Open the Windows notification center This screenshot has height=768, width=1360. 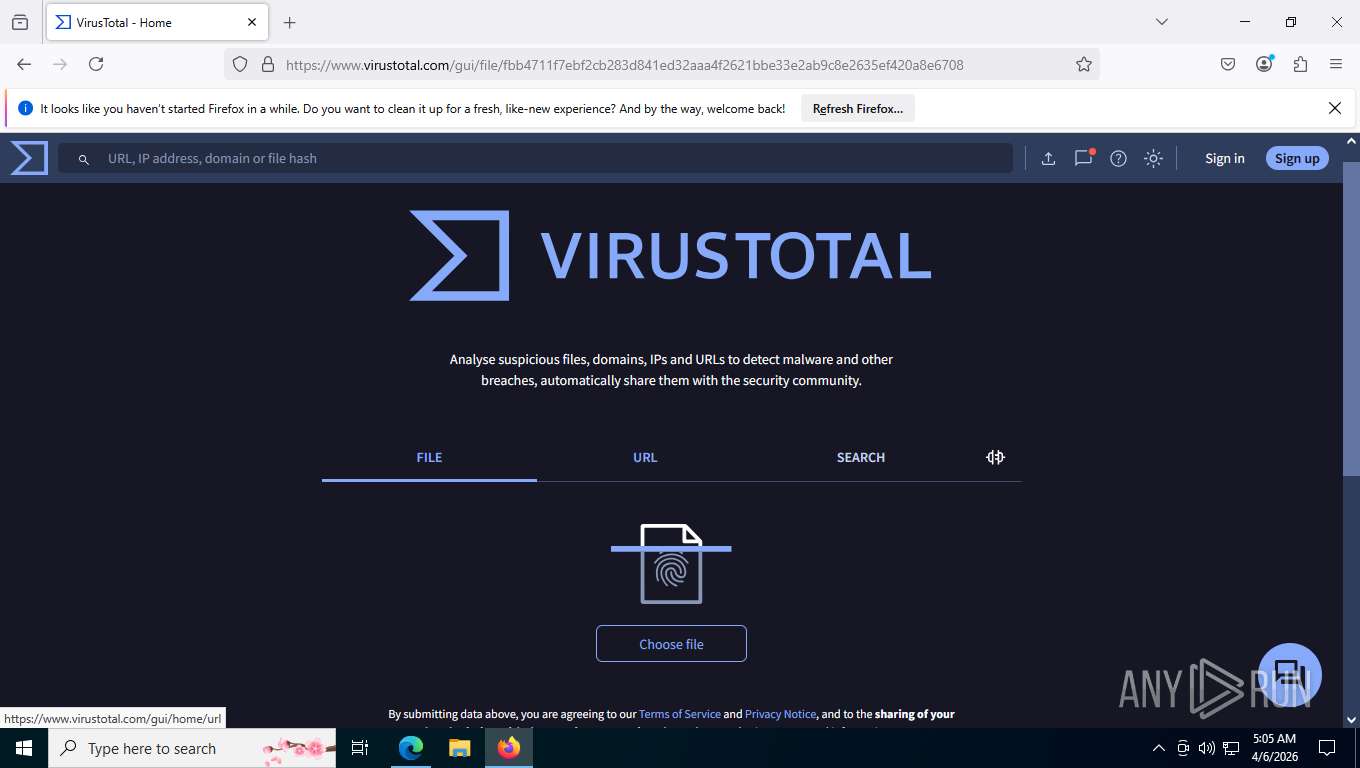(x=1327, y=748)
